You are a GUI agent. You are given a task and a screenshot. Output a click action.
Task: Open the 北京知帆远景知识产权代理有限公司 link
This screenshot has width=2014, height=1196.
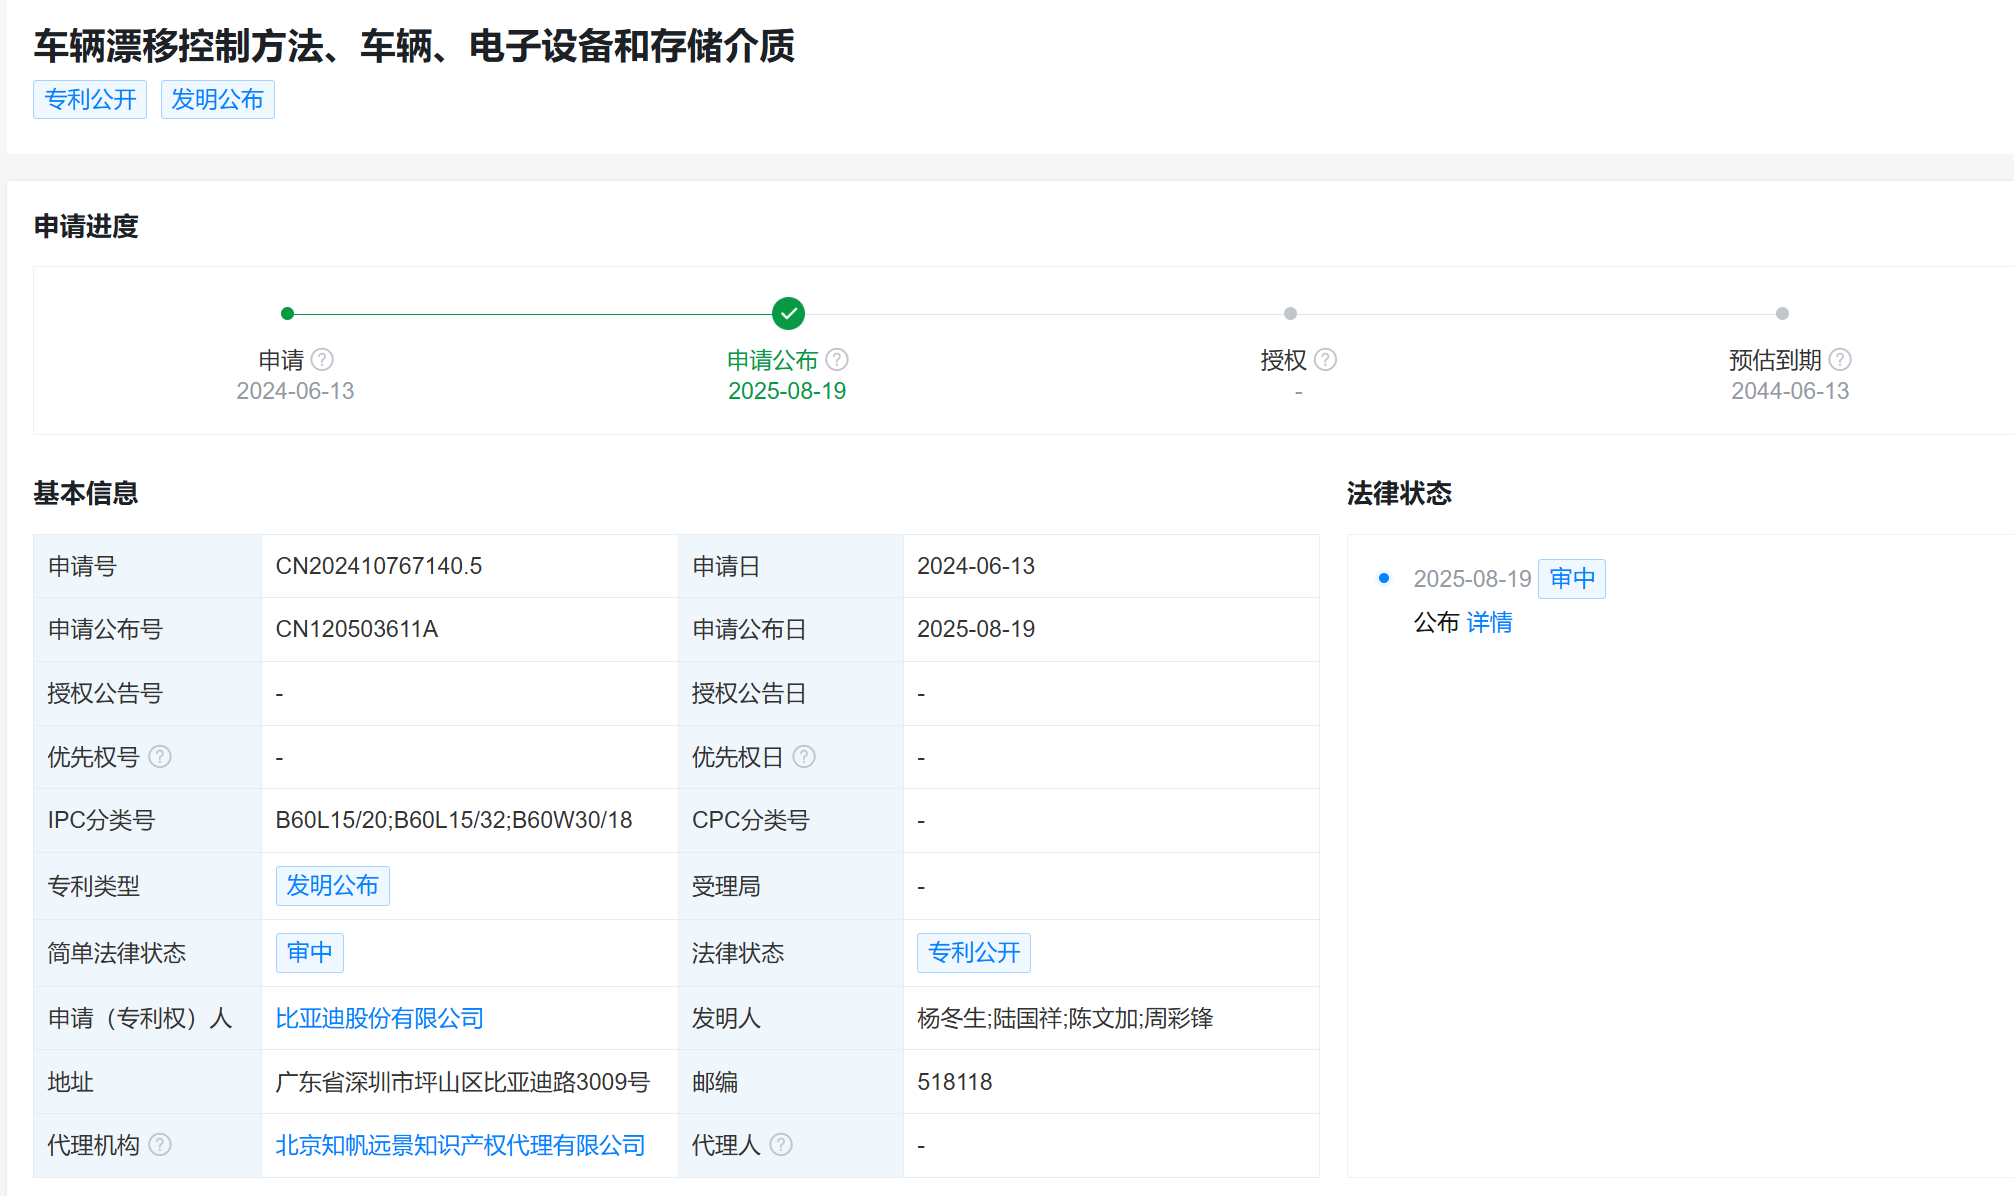point(460,1145)
